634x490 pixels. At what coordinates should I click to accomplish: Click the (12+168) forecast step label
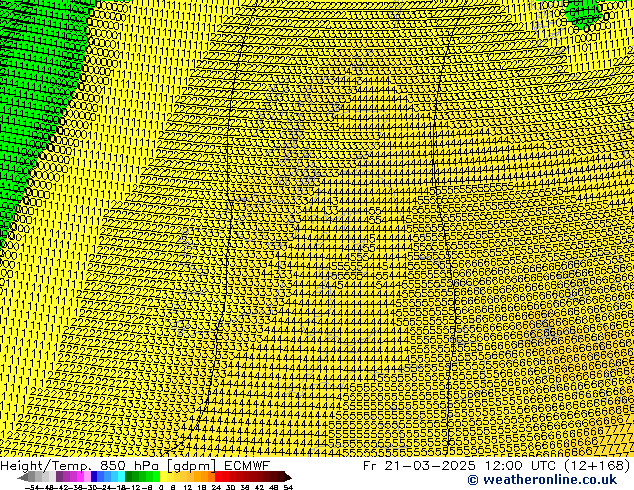(x=597, y=466)
